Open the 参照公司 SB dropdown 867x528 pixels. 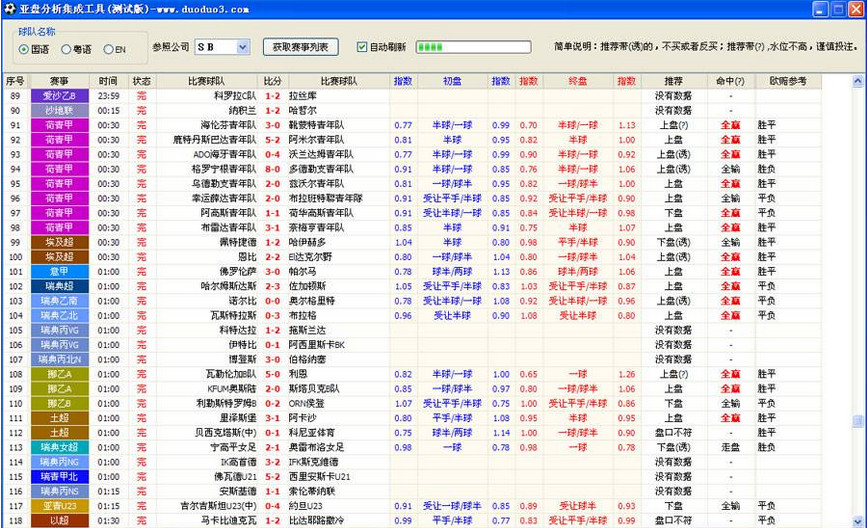(242, 47)
